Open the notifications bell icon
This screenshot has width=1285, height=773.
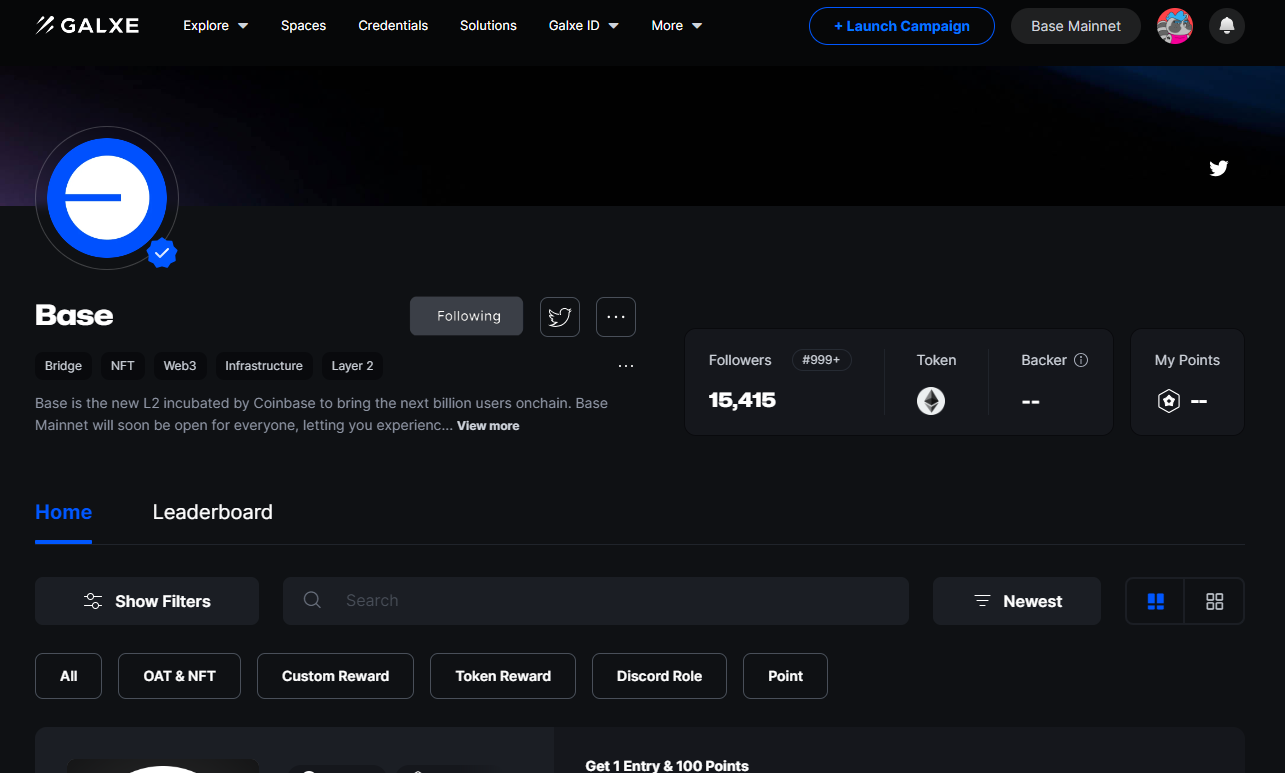click(x=1226, y=26)
